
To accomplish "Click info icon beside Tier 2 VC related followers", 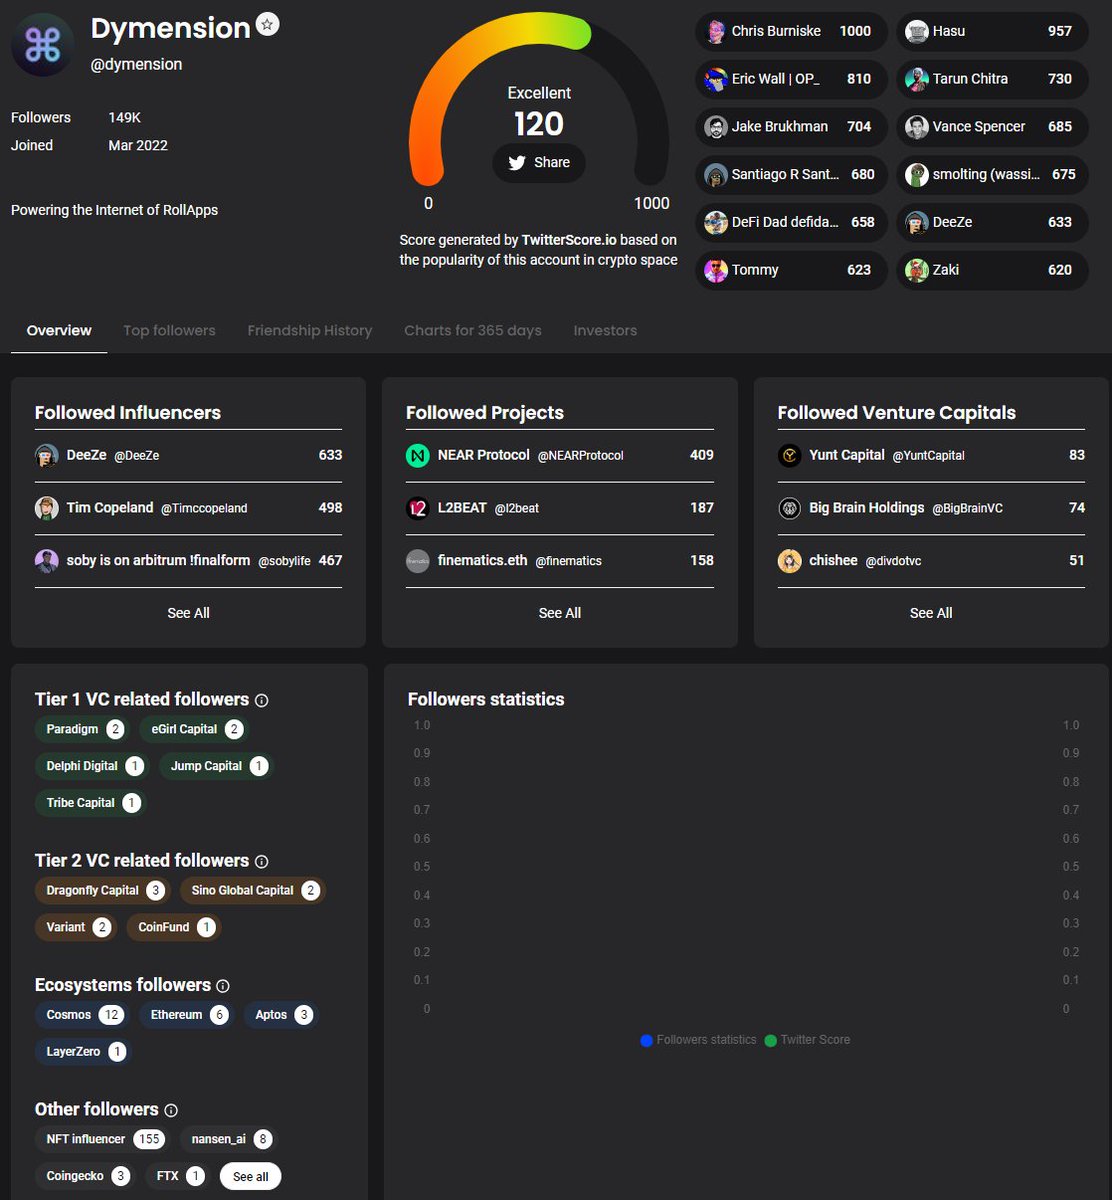I will click(x=262, y=862).
